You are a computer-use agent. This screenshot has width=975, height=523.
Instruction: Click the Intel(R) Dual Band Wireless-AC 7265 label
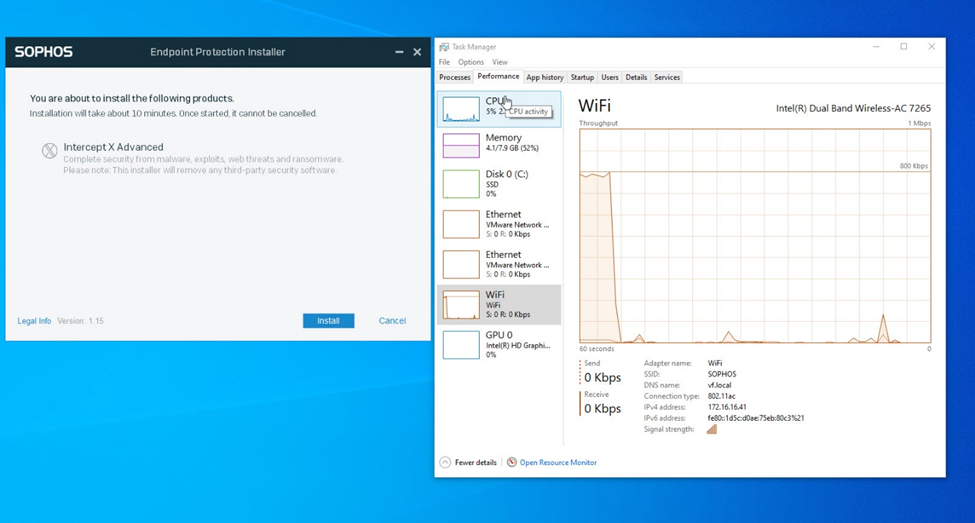pos(853,108)
